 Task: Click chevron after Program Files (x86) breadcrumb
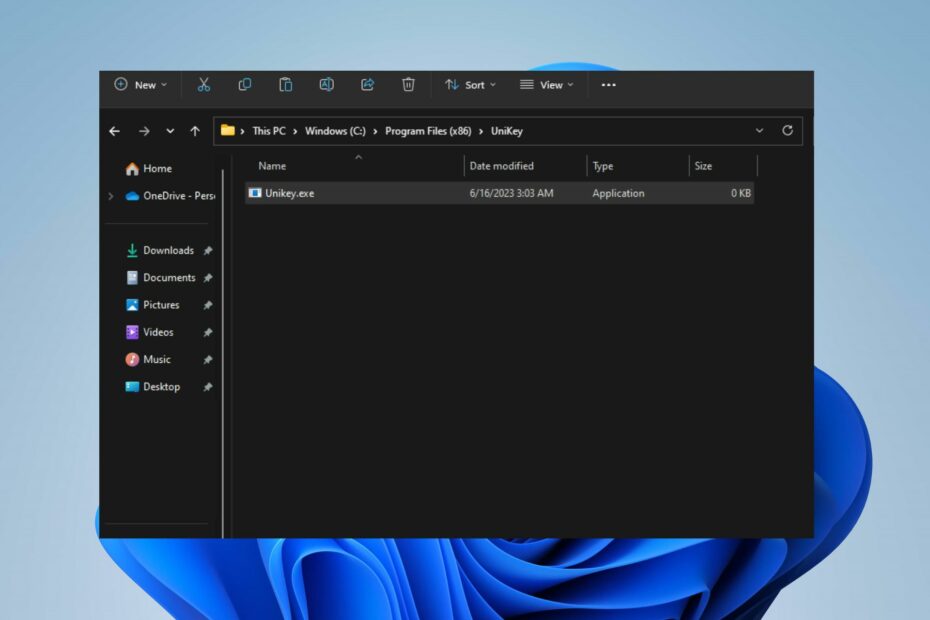click(480, 131)
